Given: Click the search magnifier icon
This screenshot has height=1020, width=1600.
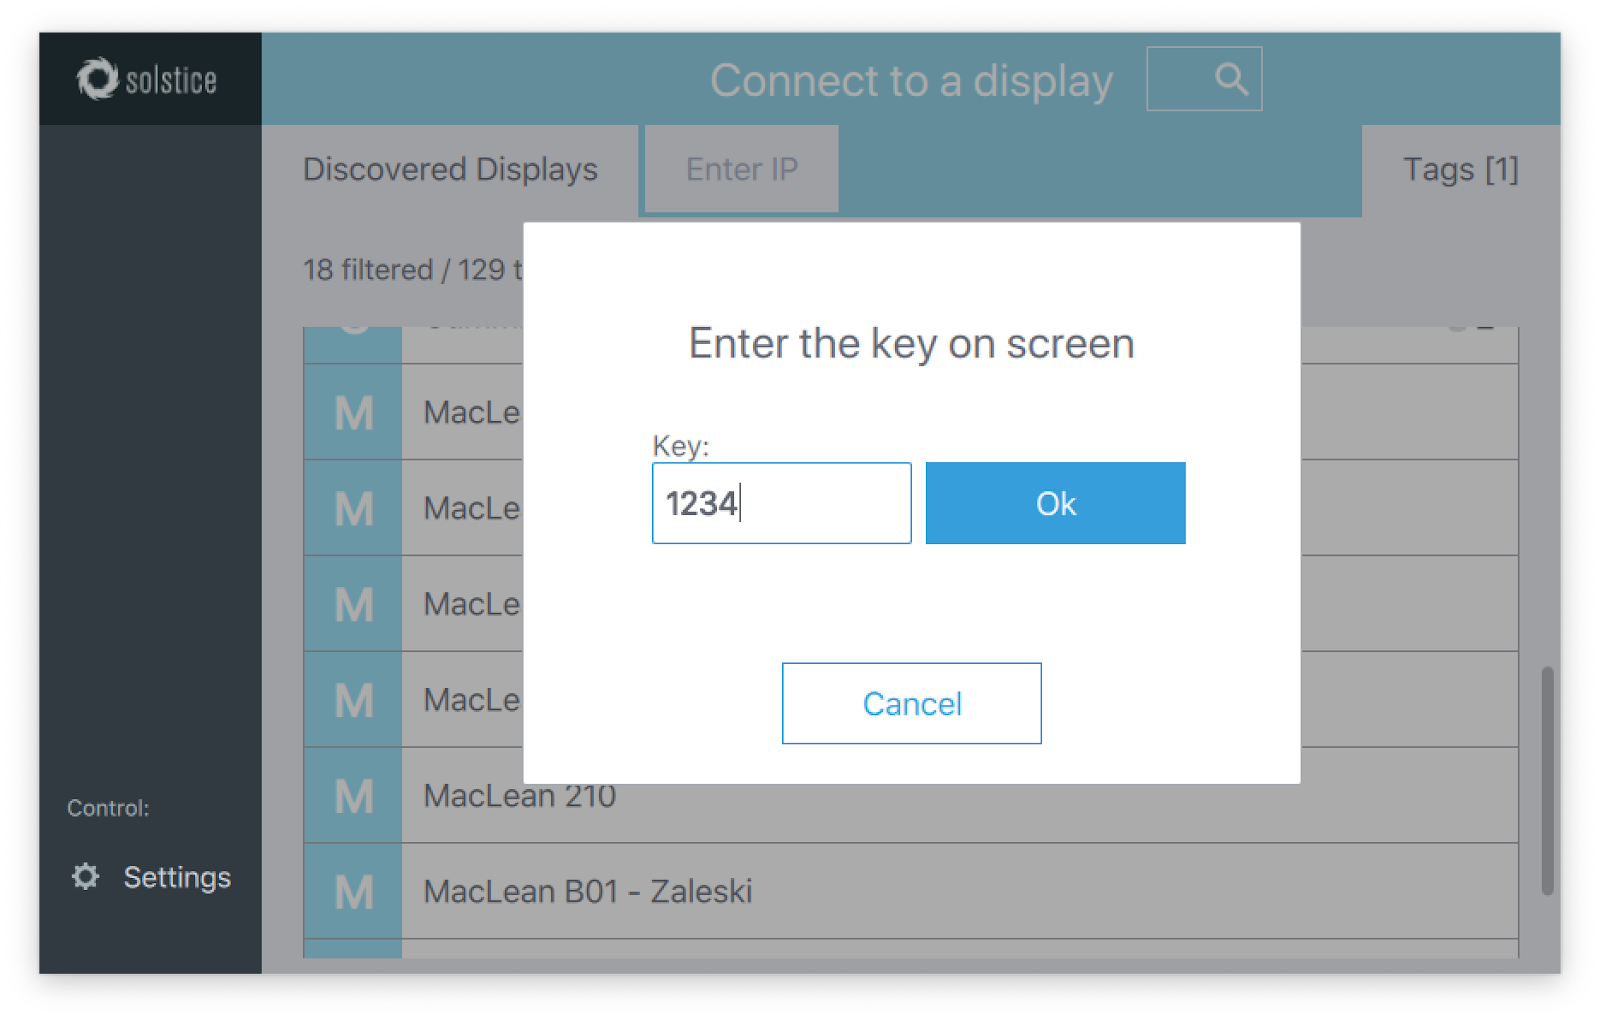Looking at the screenshot, I should 1231,79.
